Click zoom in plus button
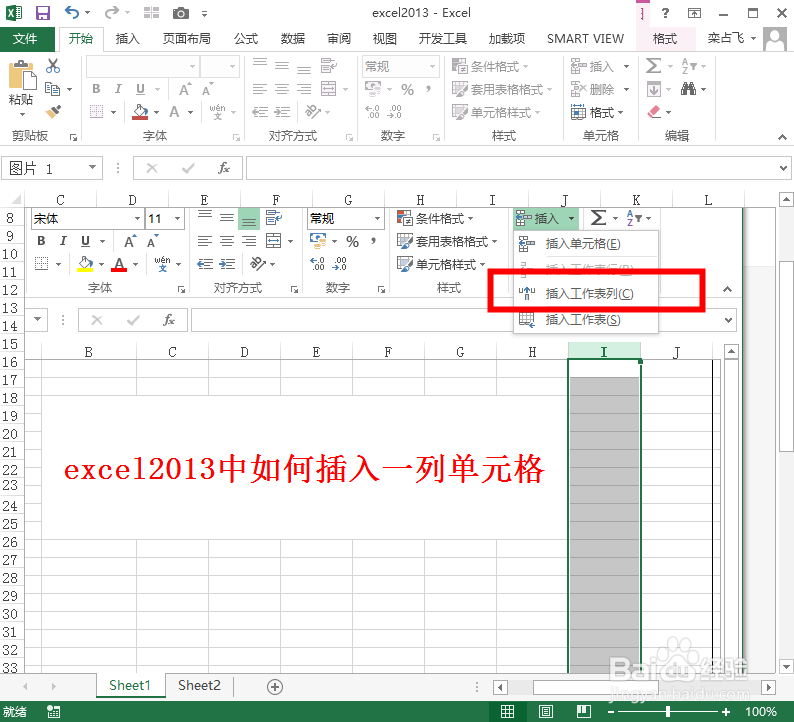794x722 pixels. point(726,711)
